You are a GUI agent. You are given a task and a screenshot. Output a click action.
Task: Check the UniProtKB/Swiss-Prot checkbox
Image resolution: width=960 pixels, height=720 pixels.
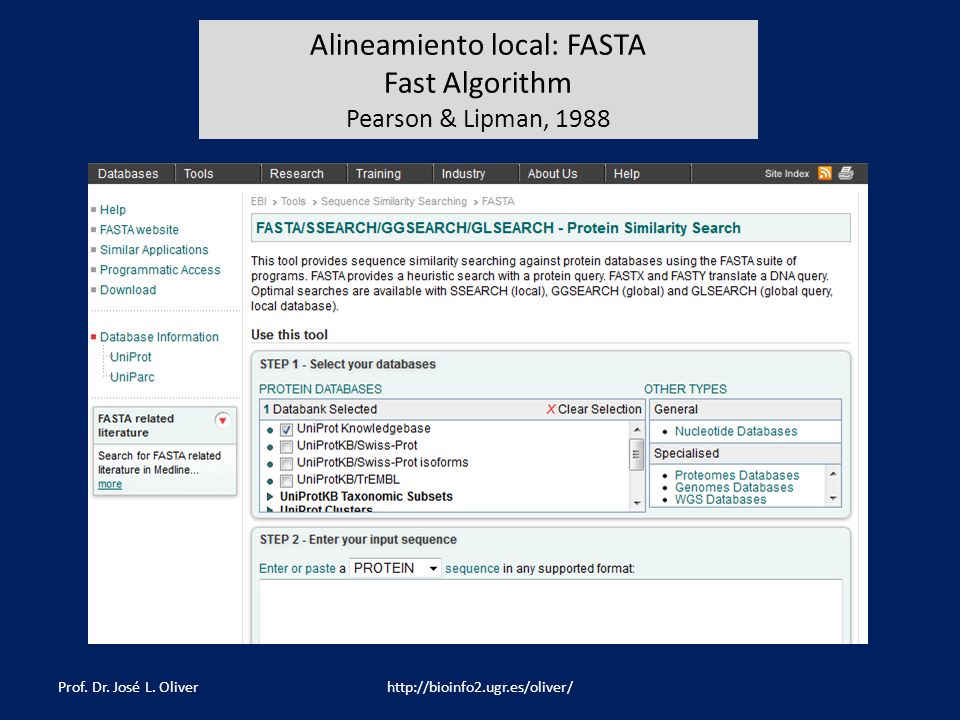[286, 446]
